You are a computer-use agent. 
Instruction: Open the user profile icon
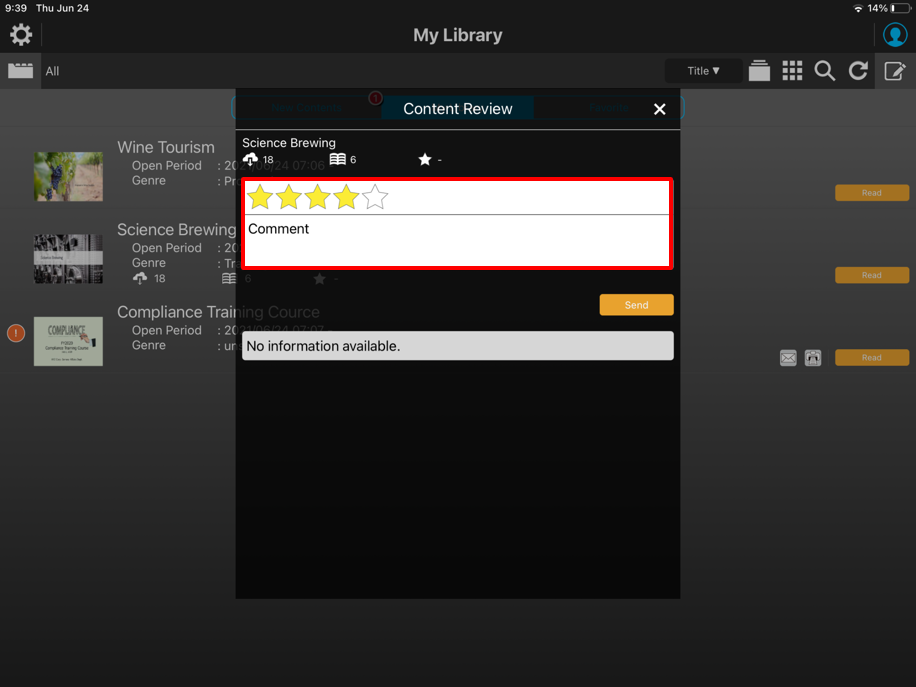click(x=894, y=35)
